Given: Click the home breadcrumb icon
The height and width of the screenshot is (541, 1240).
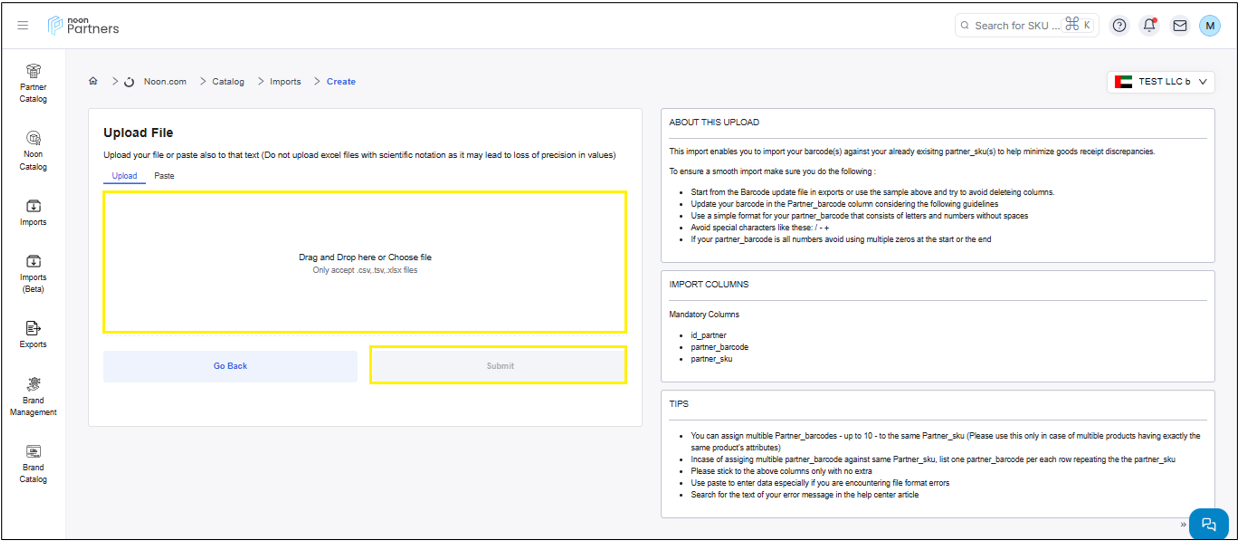Looking at the screenshot, I should point(93,81).
